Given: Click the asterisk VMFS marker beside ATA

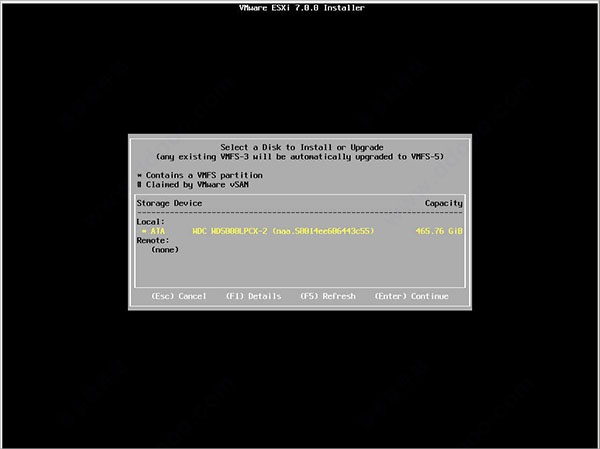Looking at the screenshot, I should (x=143, y=231).
